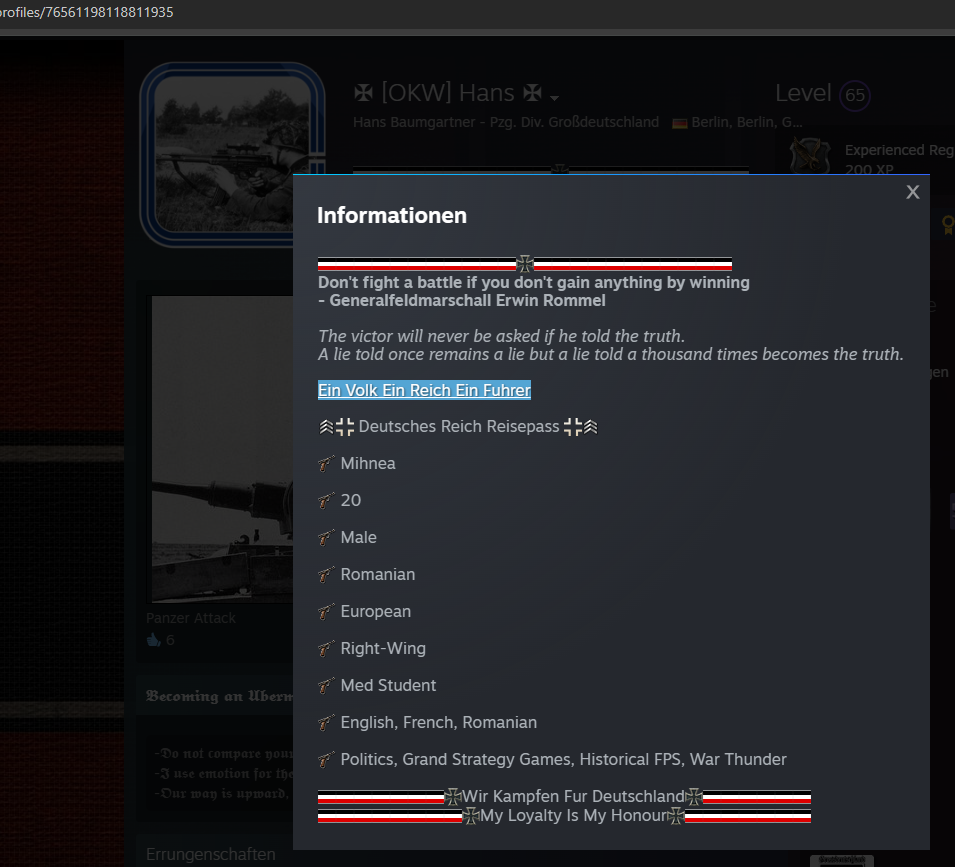This screenshot has height=867, width=955.
Task: Click the cross emblem on the top divider
Action: 525,264
